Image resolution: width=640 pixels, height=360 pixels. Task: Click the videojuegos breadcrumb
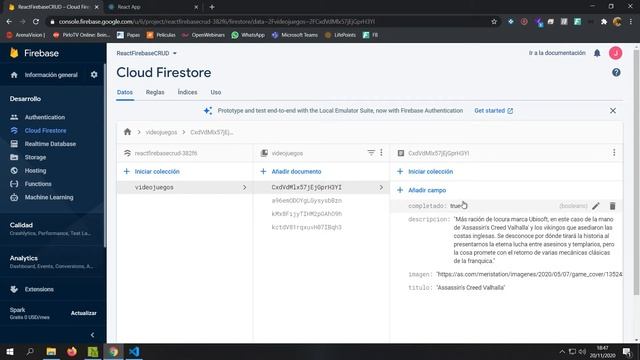tap(161, 132)
